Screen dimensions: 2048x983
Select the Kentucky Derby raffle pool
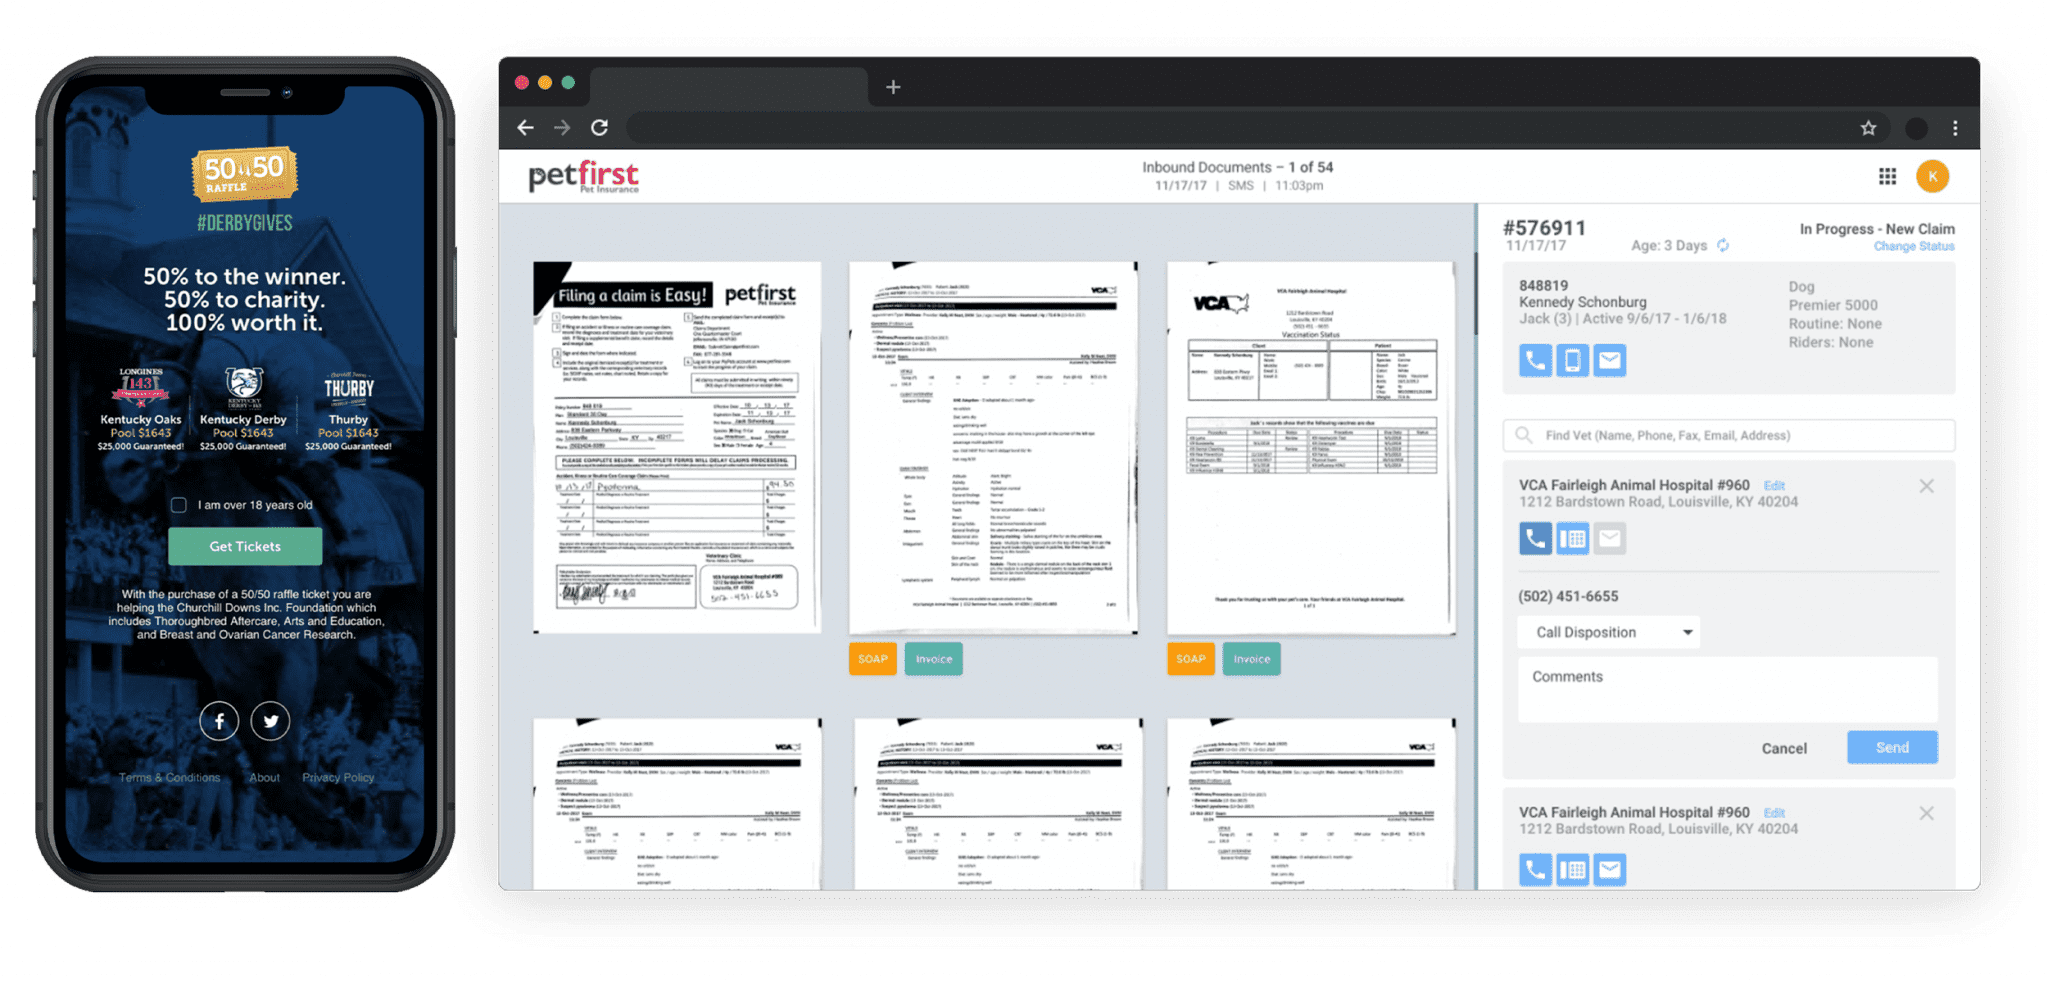click(x=243, y=410)
